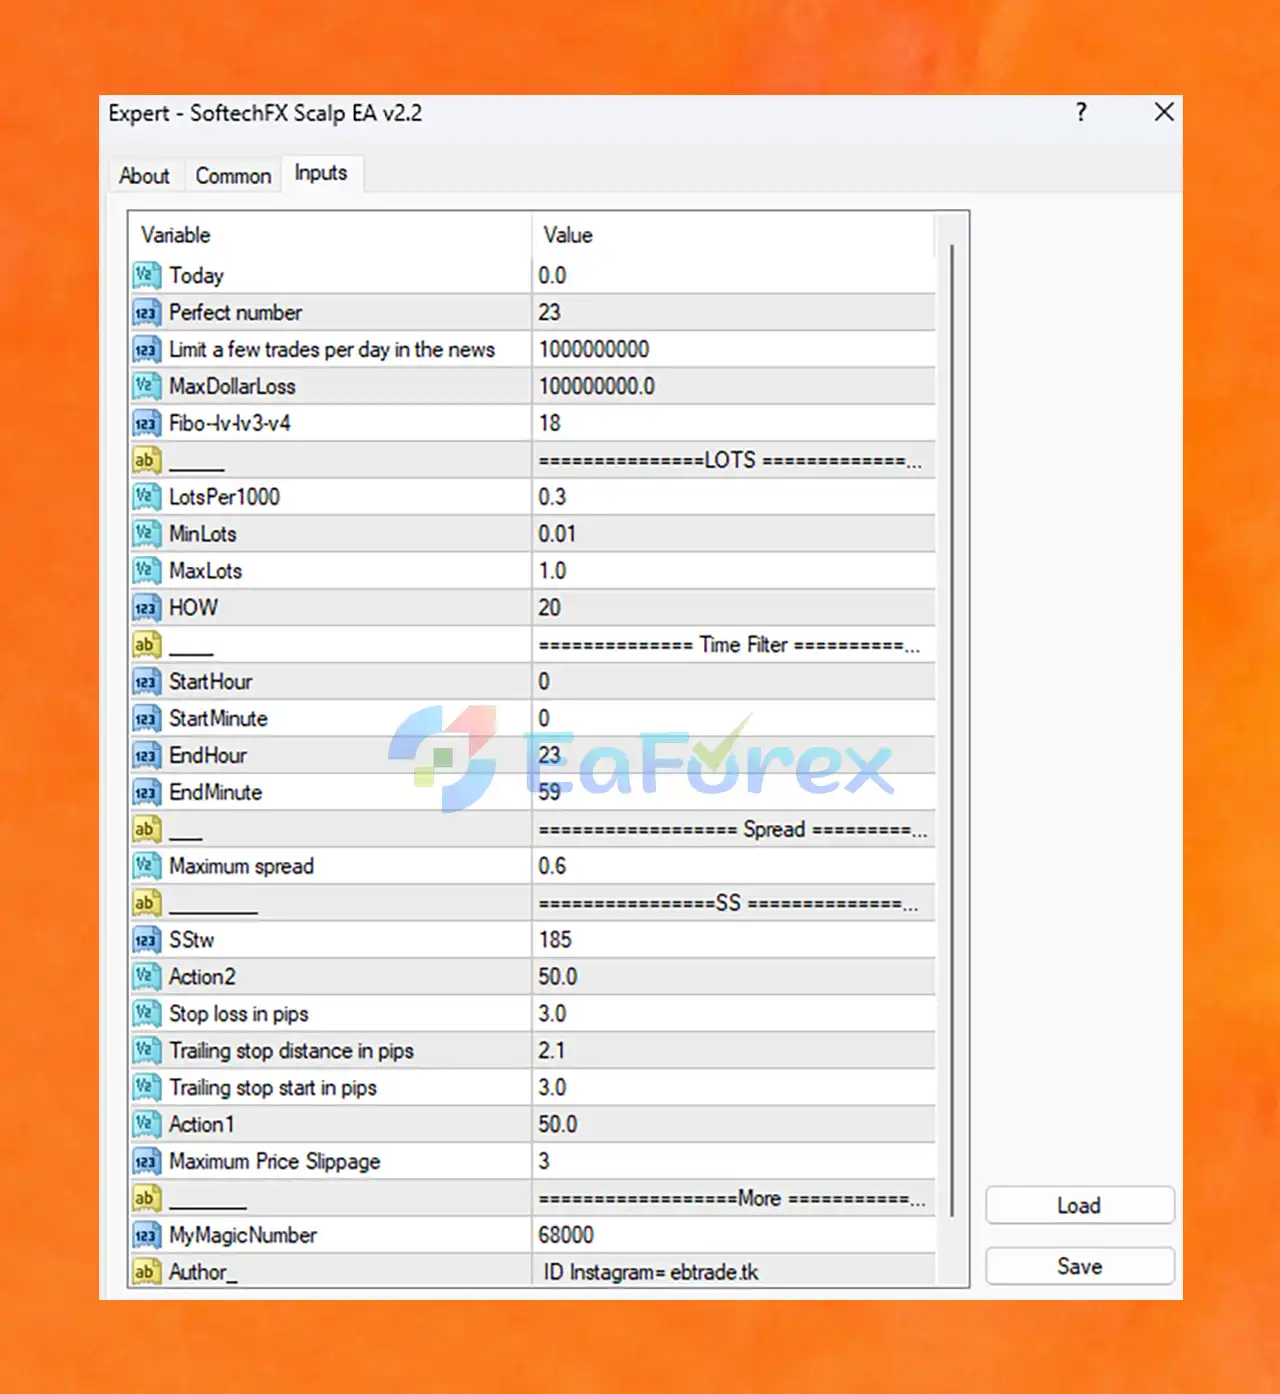Viewport: 1280px width, 1394px height.
Task: Click the Action2 variable name
Action: pos(202,977)
